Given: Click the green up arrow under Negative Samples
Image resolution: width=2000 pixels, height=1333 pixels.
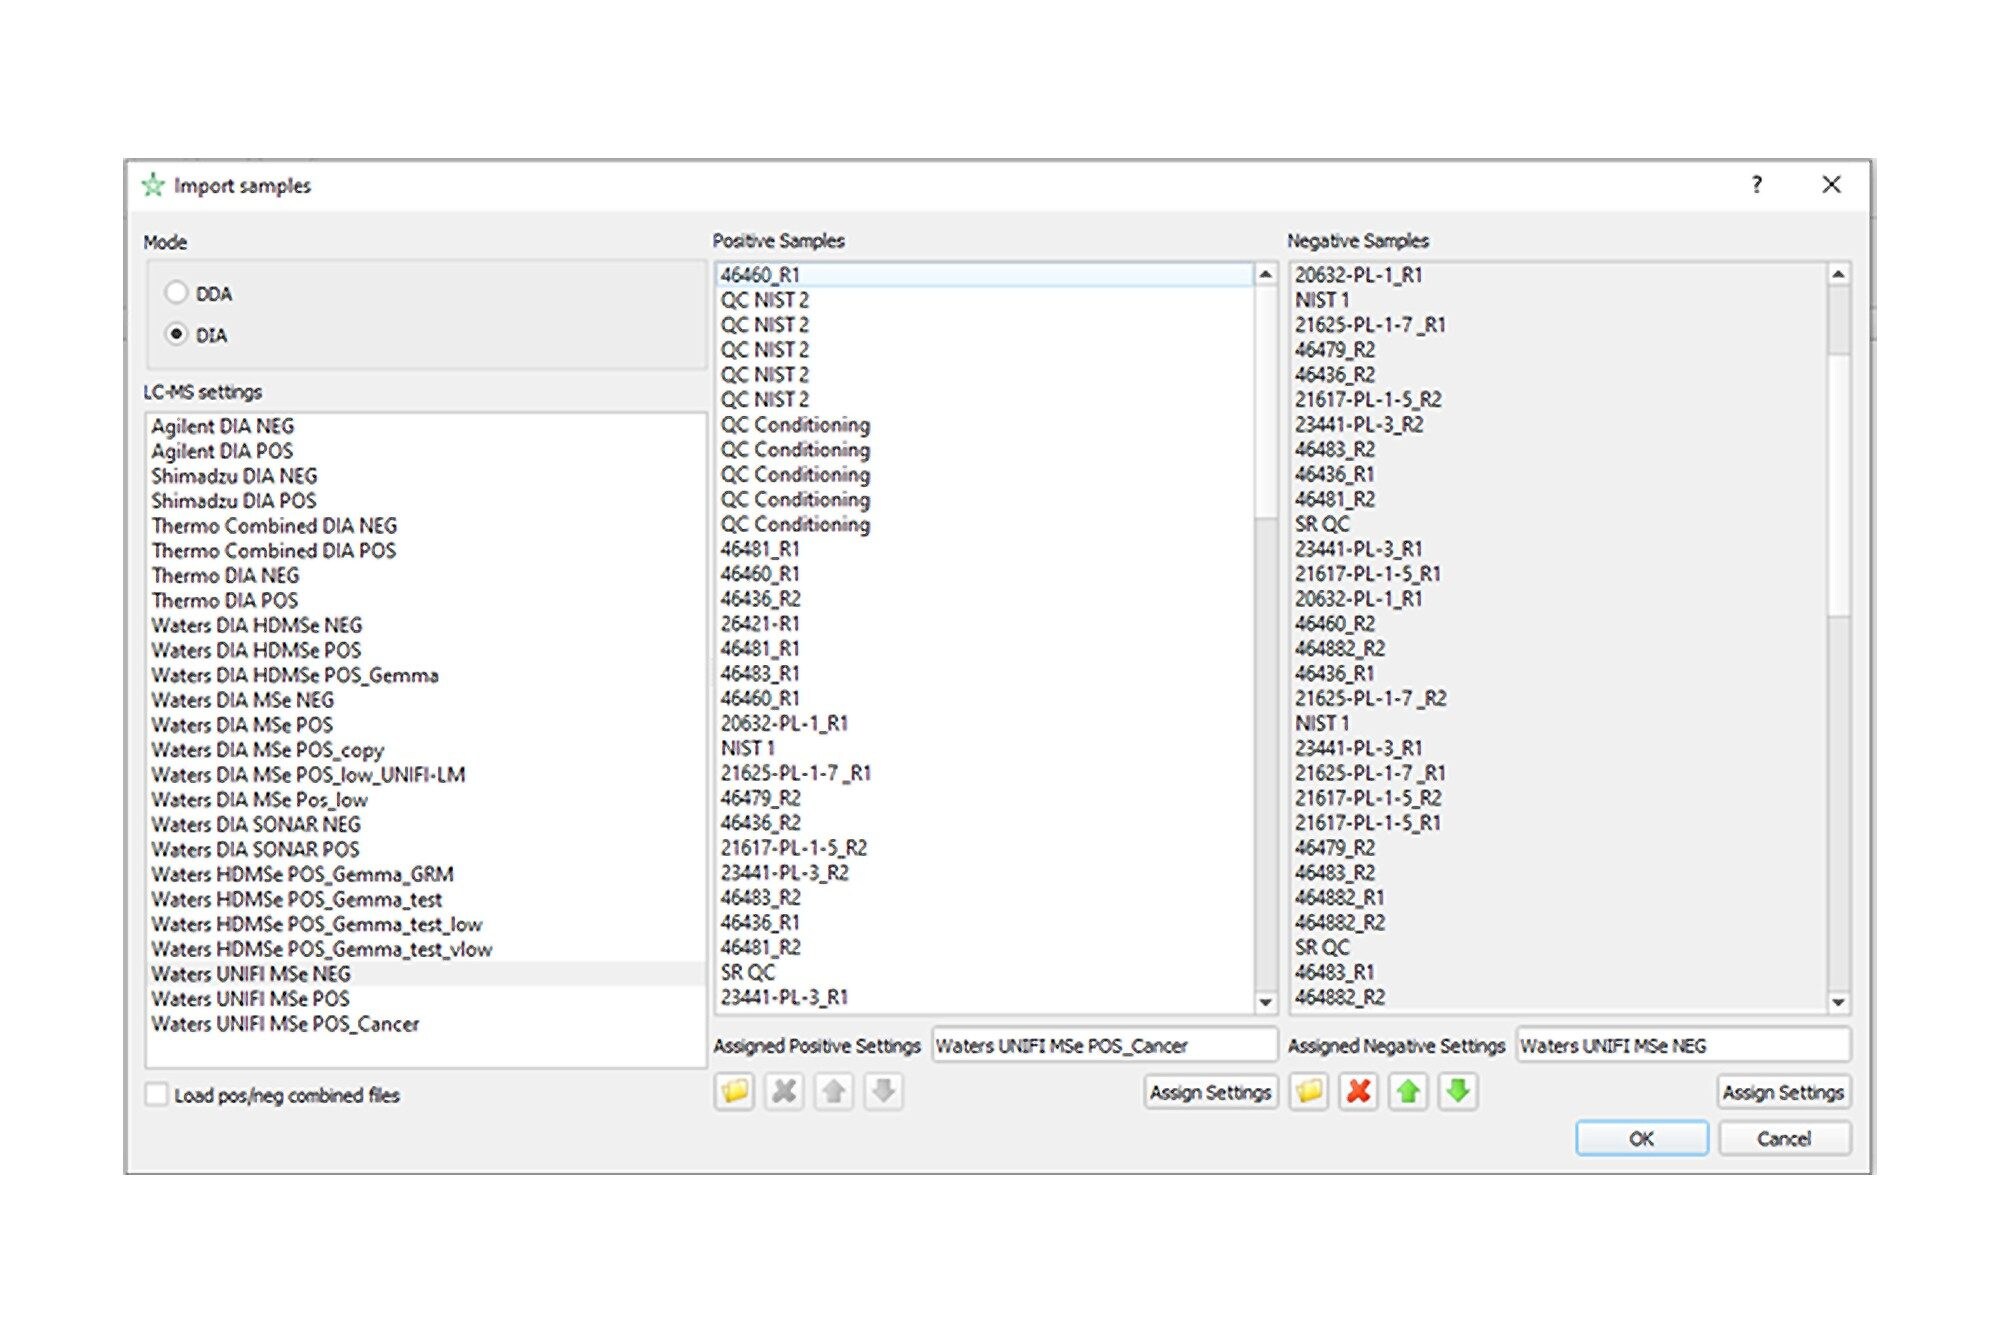Looking at the screenshot, I should pos(1408,1091).
